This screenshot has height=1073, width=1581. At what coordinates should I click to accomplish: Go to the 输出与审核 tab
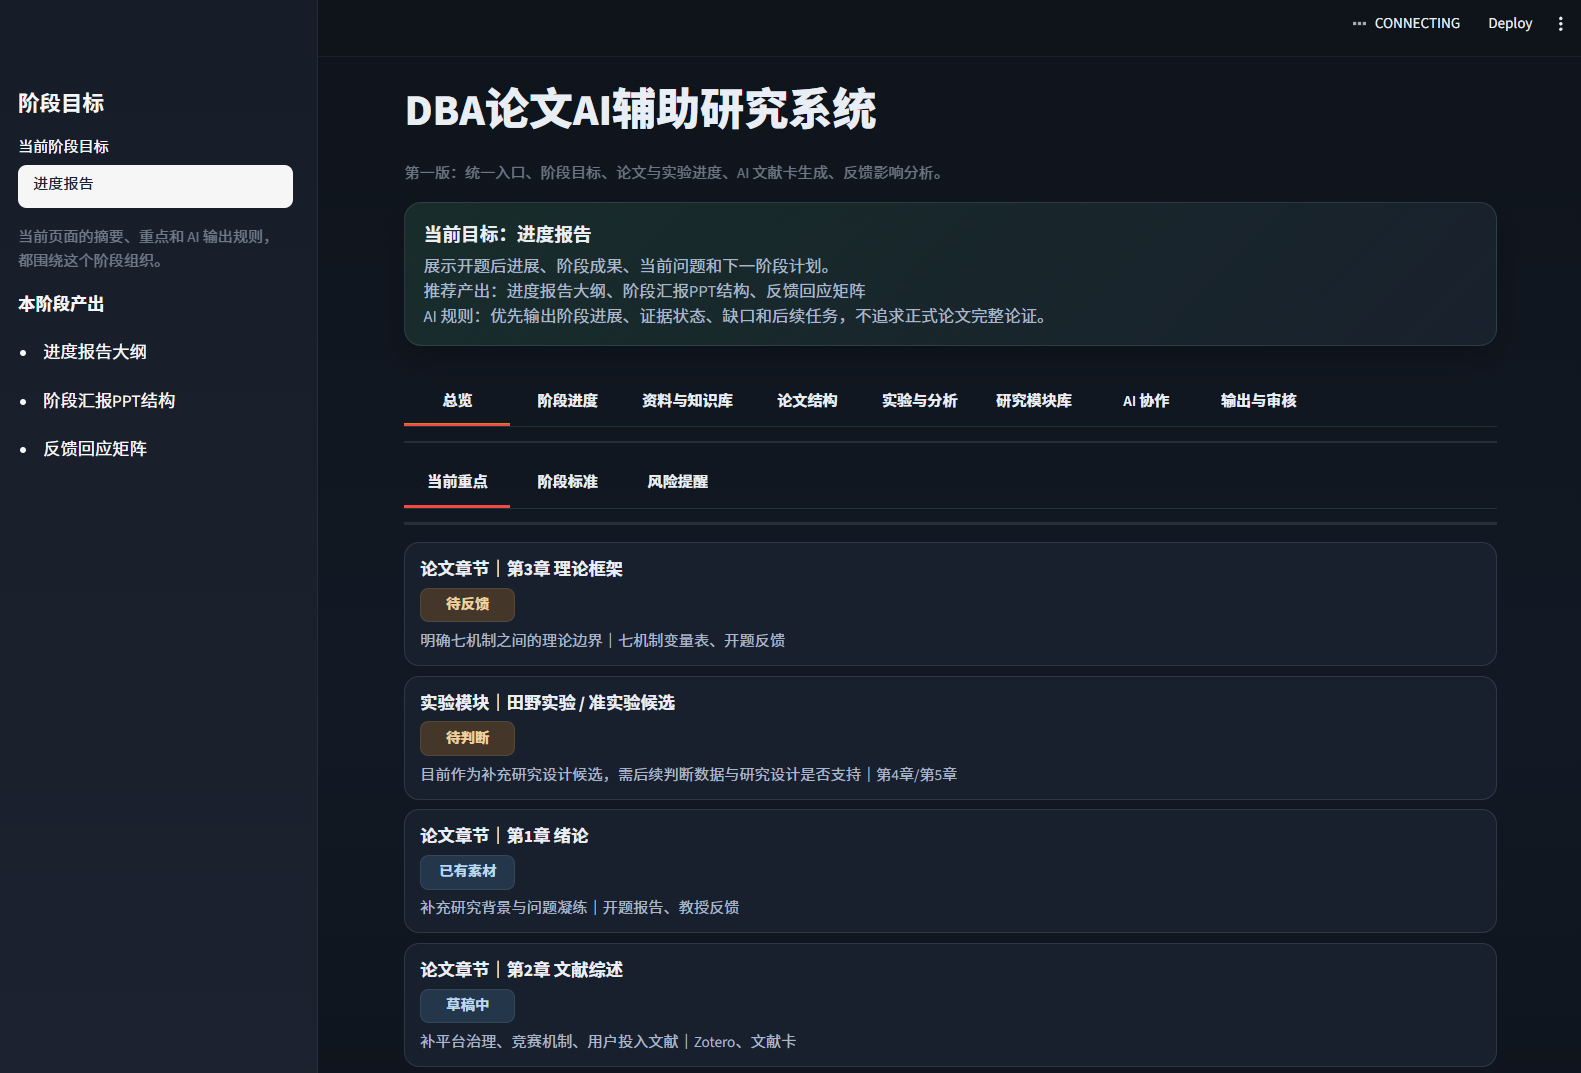1258,401
